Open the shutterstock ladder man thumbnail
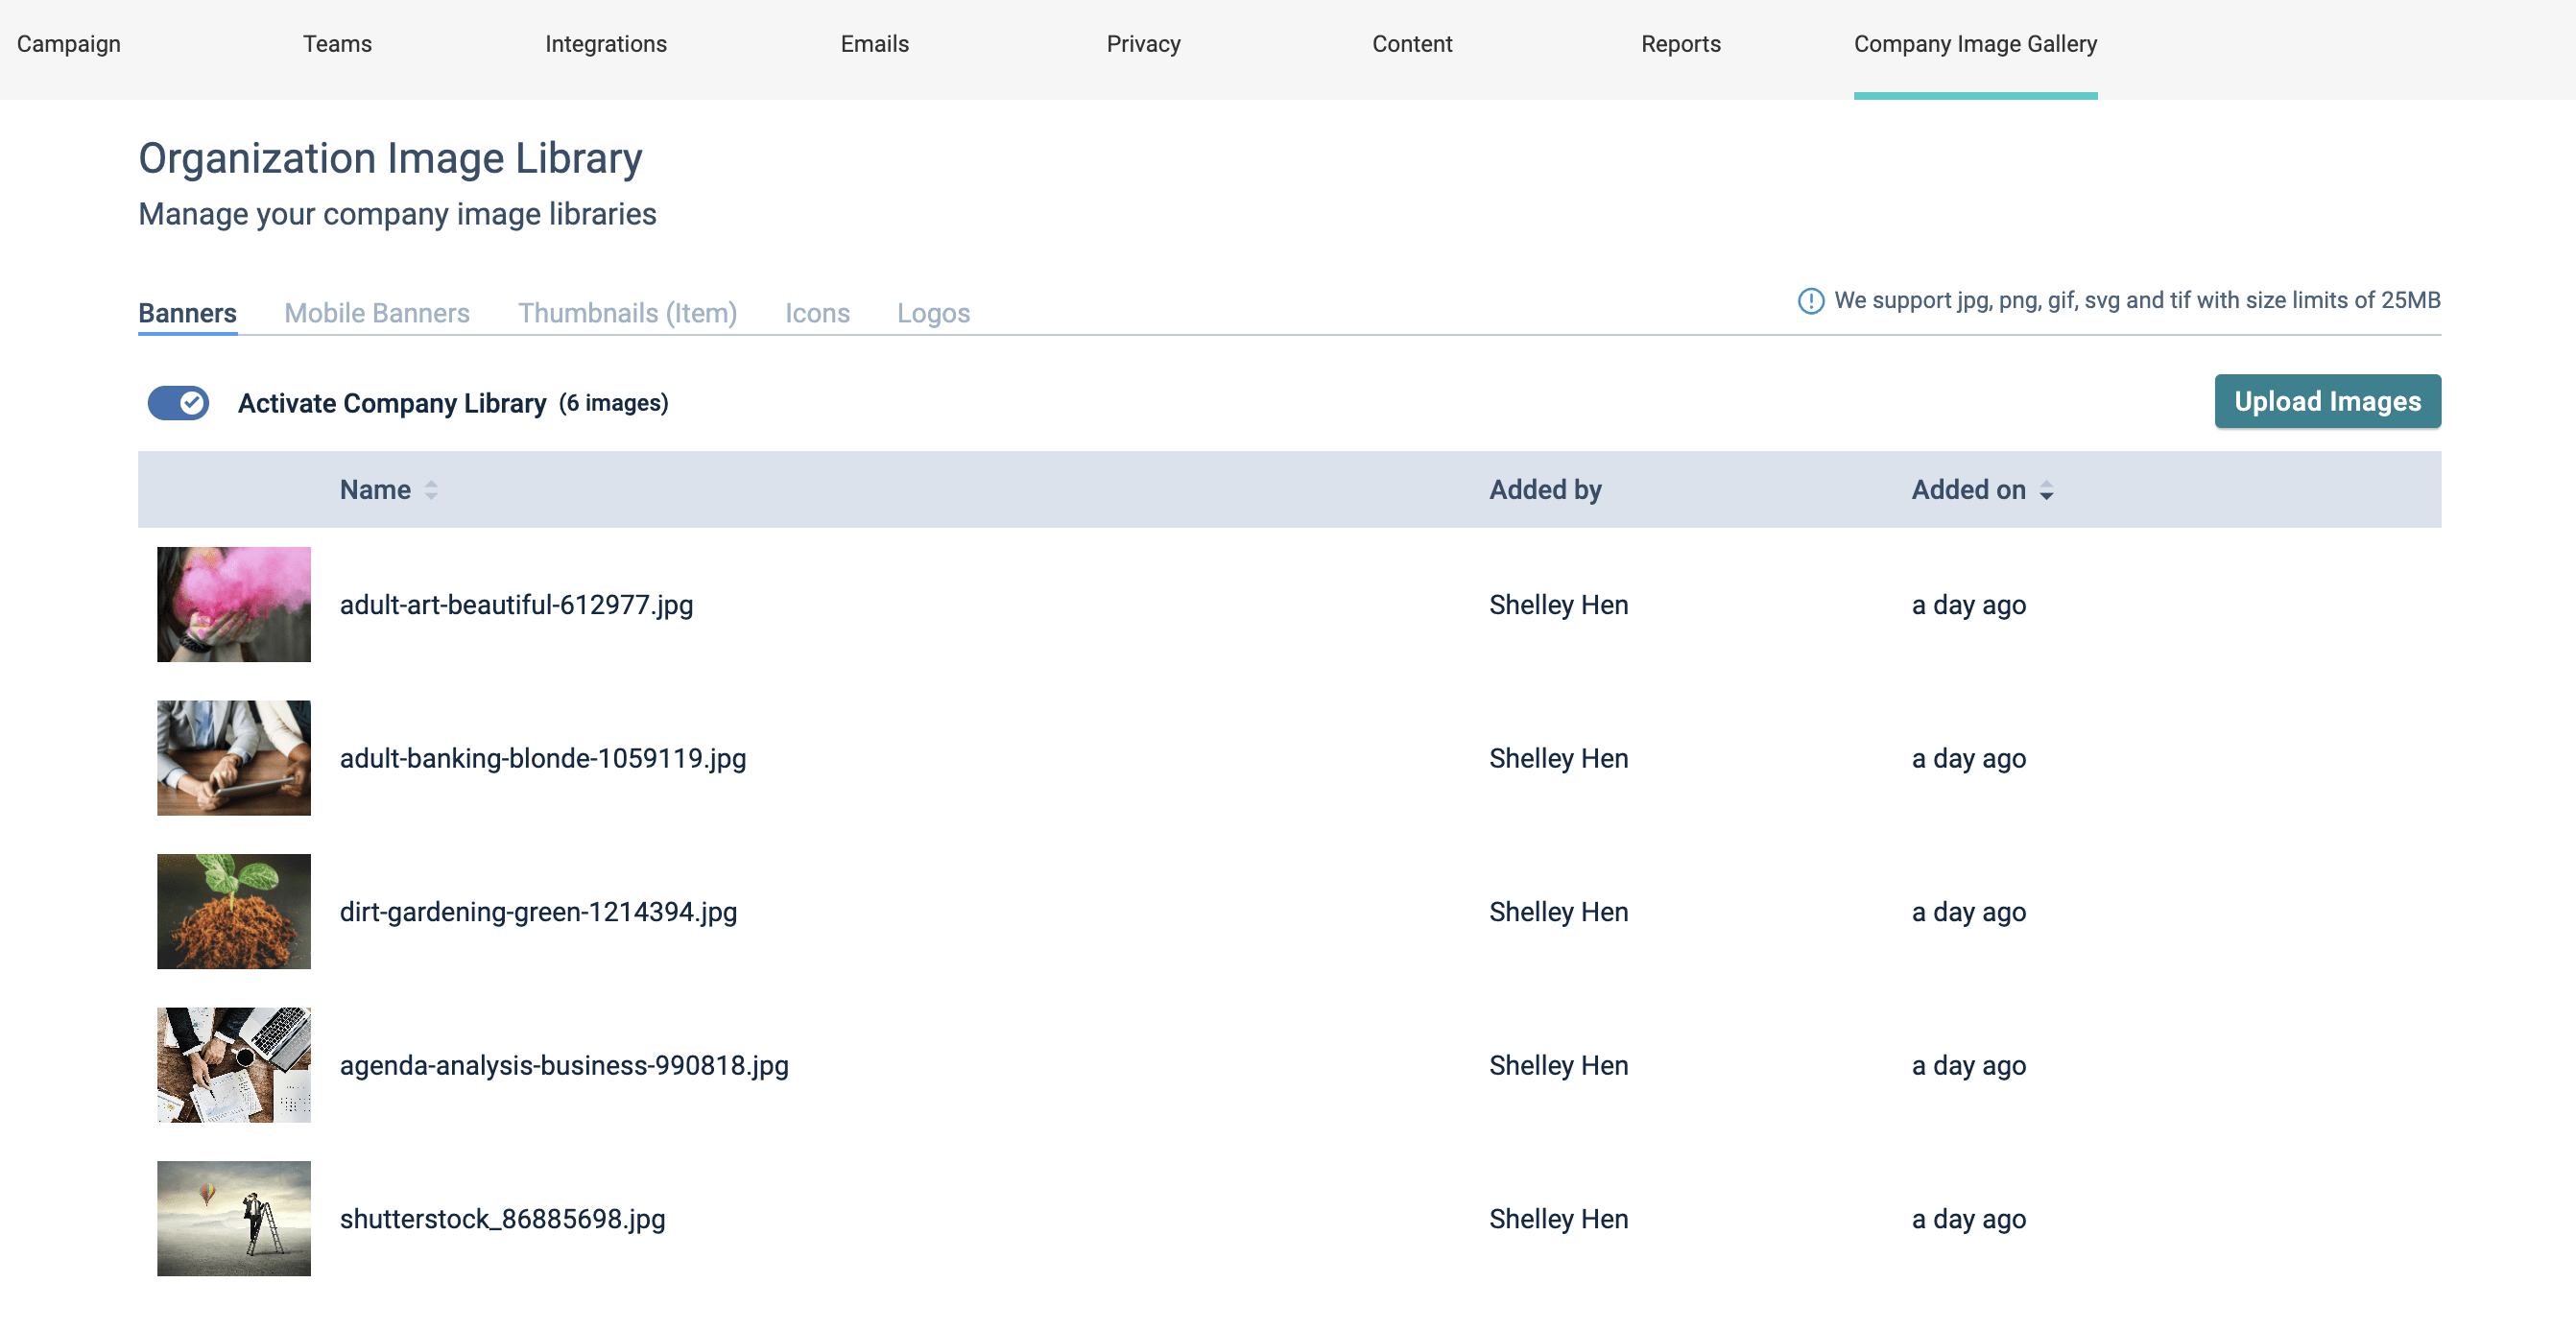This screenshot has width=2576, height=1330. pos(233,1218)
